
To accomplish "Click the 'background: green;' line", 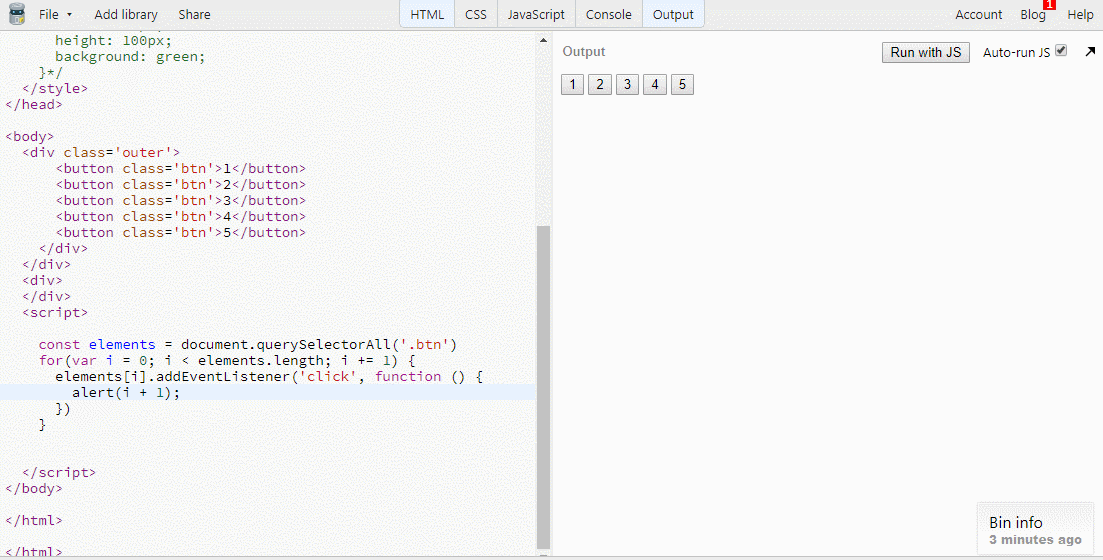I will point(130,57).
